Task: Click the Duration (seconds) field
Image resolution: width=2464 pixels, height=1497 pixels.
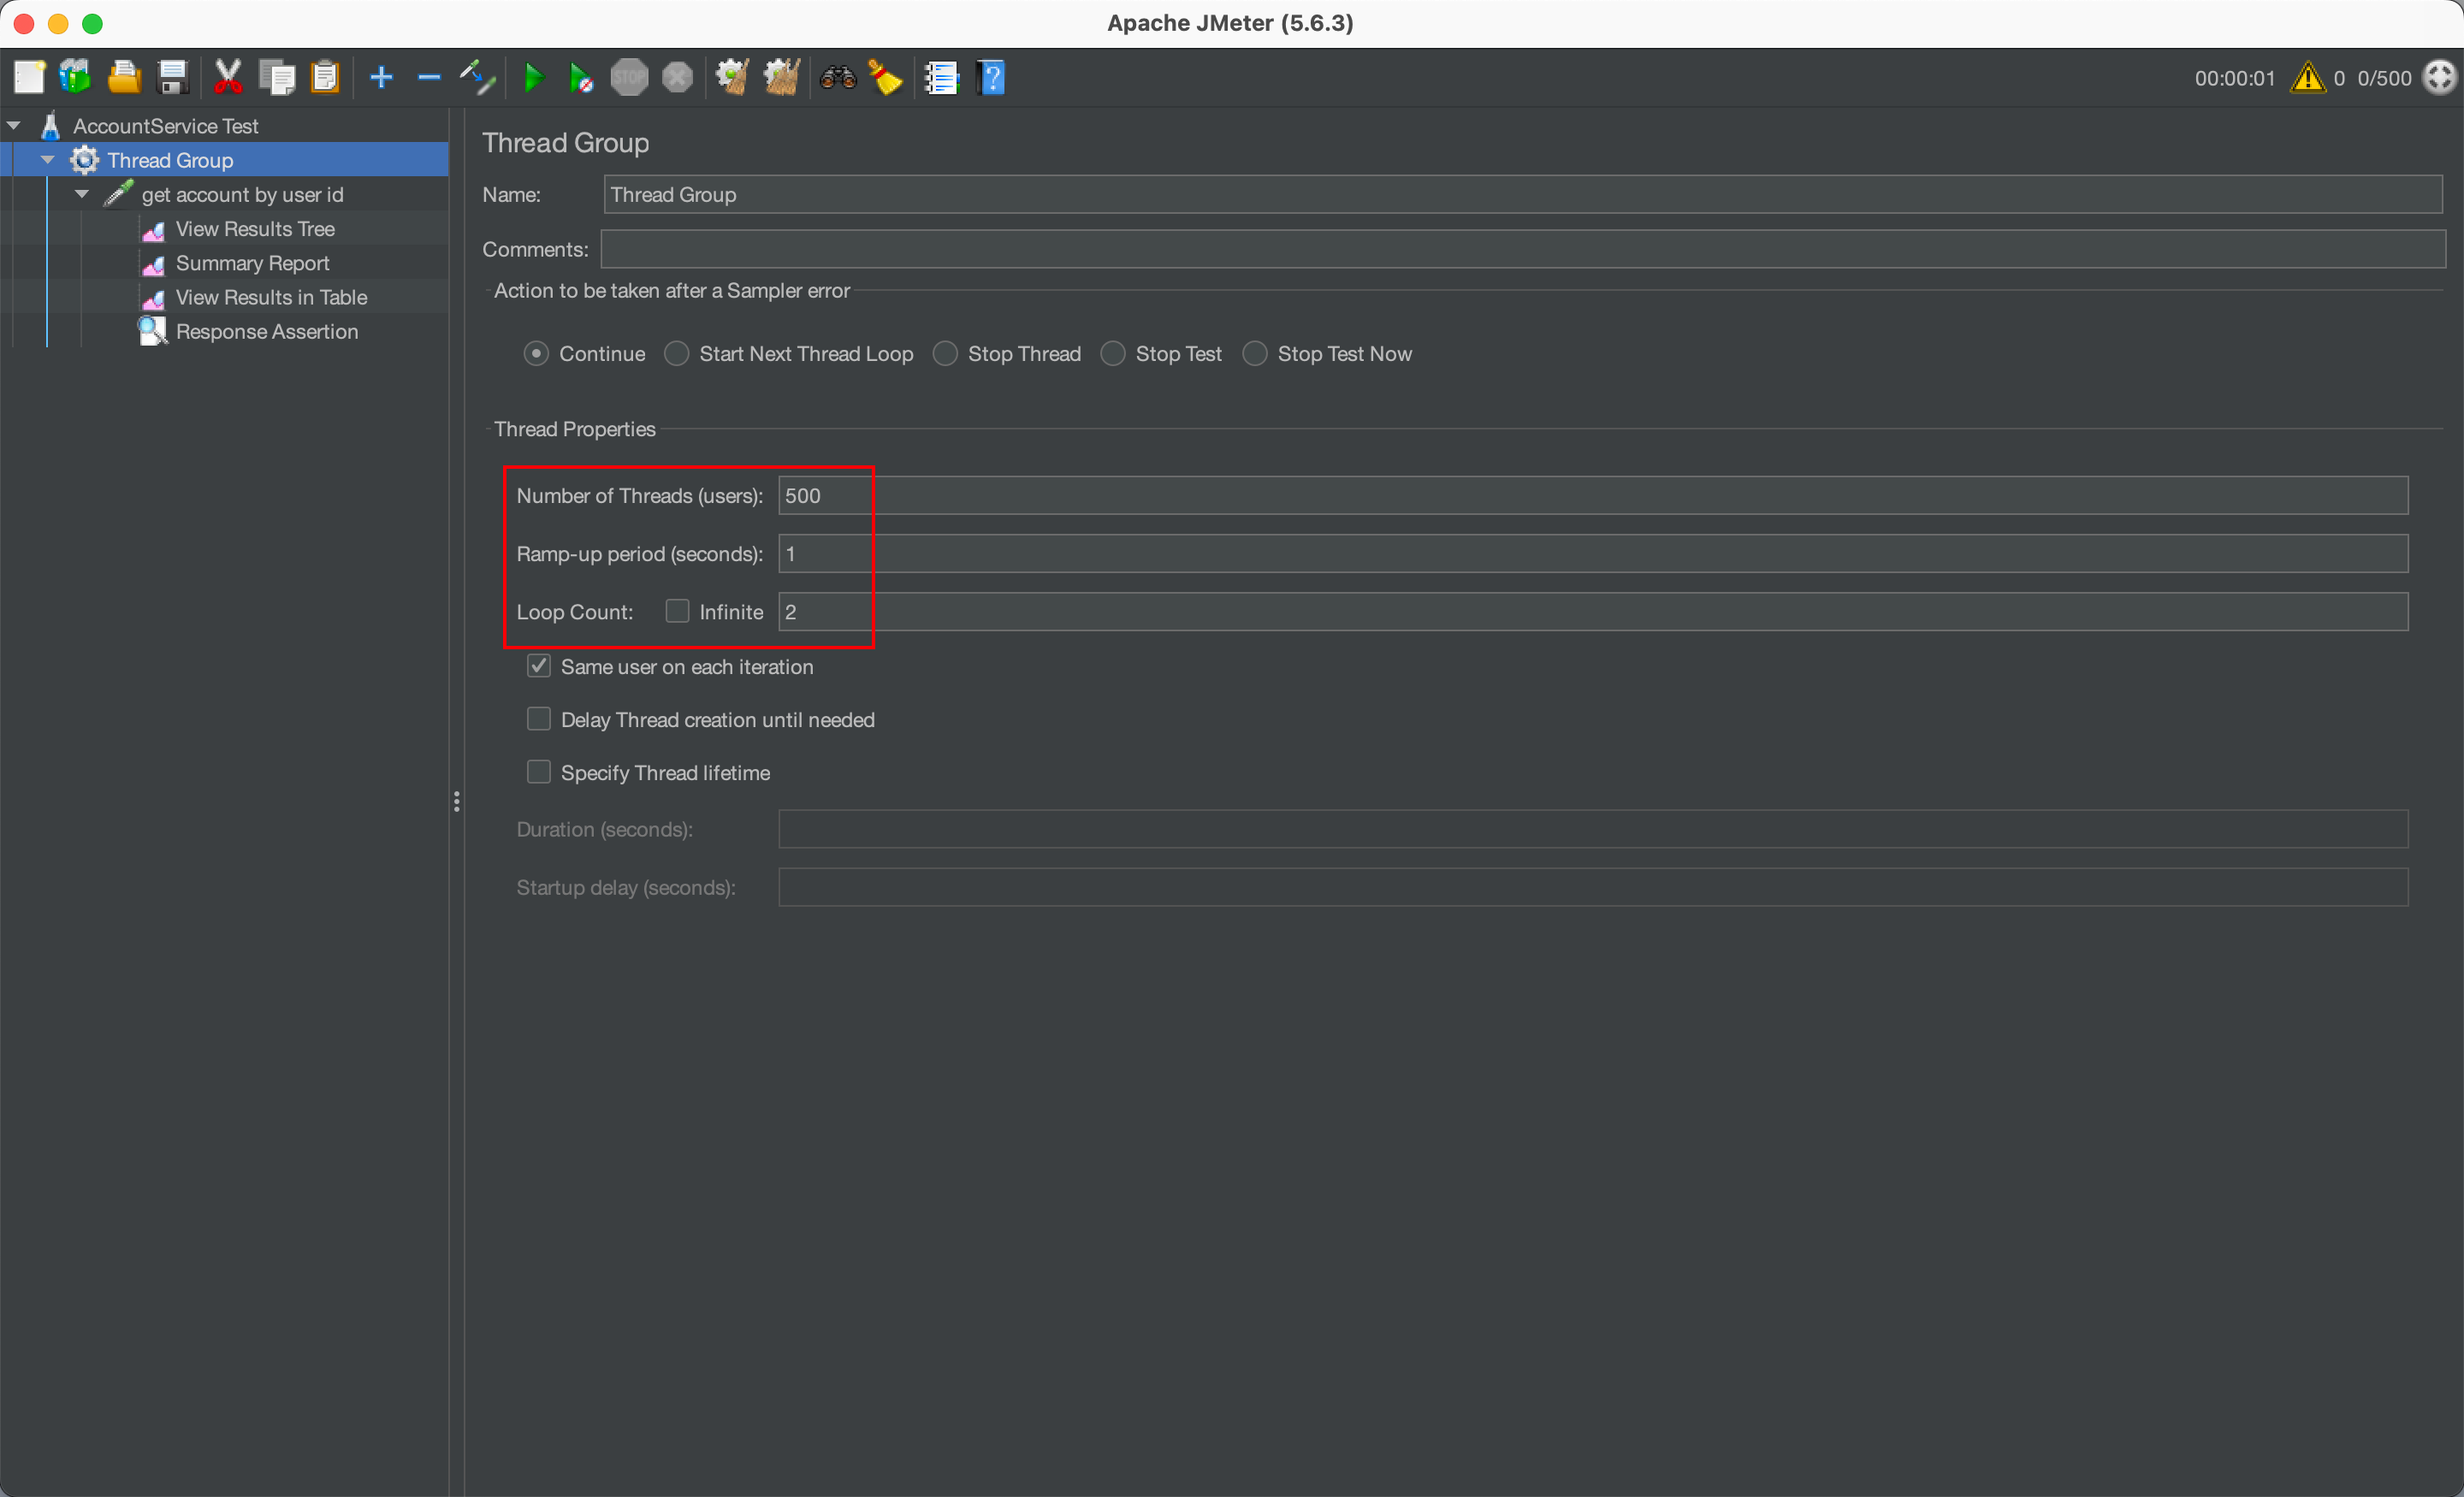Action: [x=1593, y=829]
